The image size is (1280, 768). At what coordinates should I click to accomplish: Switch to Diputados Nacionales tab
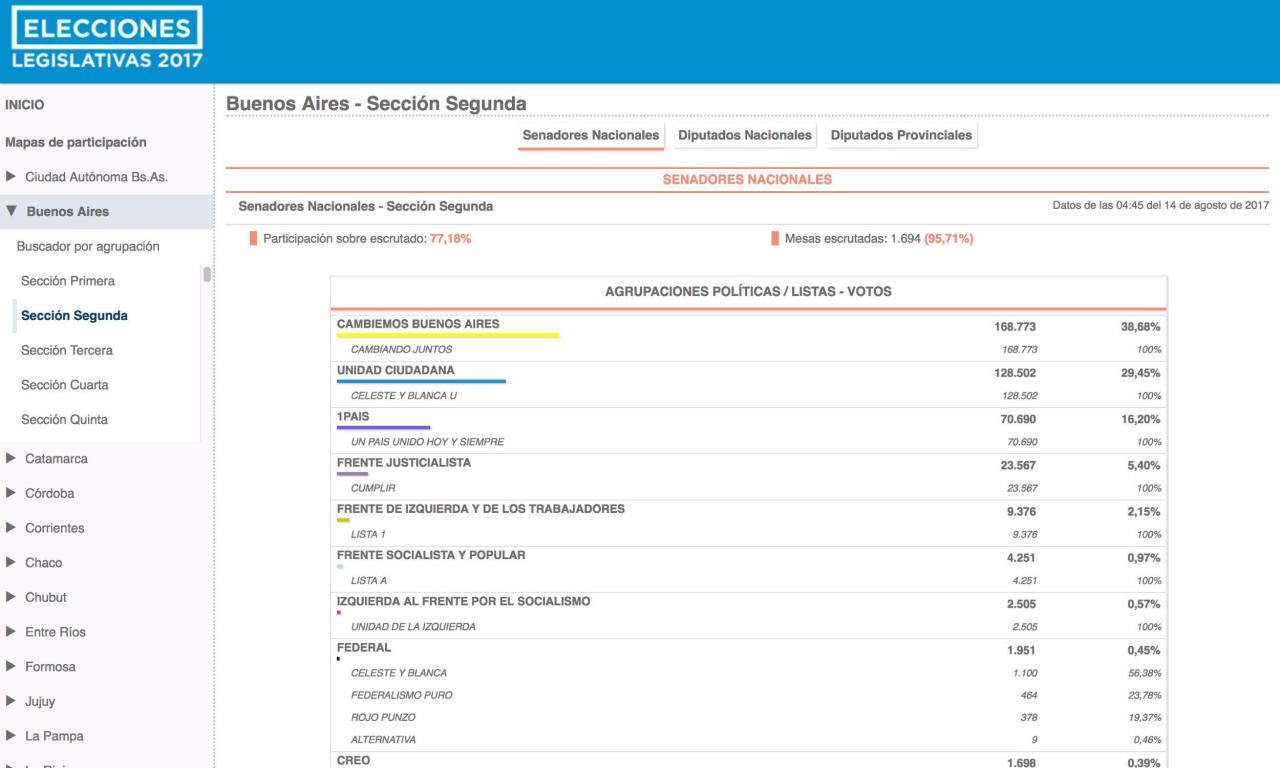click(x=745, y=135)
